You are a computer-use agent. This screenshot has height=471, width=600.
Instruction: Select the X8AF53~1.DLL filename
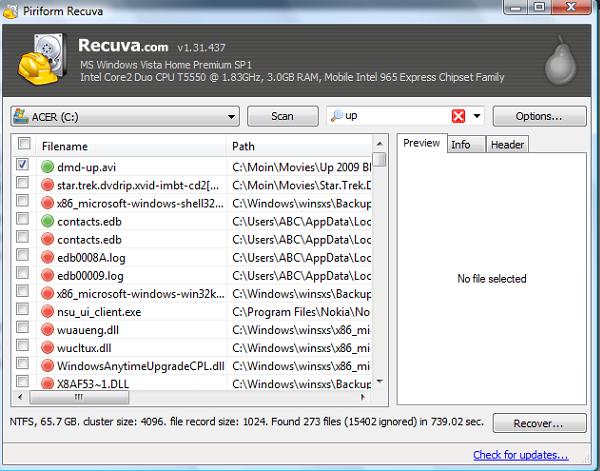93,384
